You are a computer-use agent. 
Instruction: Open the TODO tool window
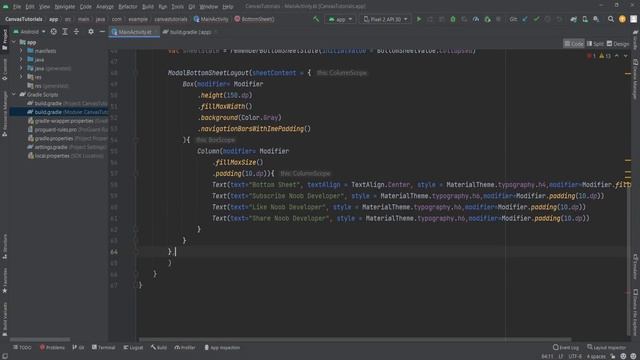pyautogui.click(x=22, y=348)
